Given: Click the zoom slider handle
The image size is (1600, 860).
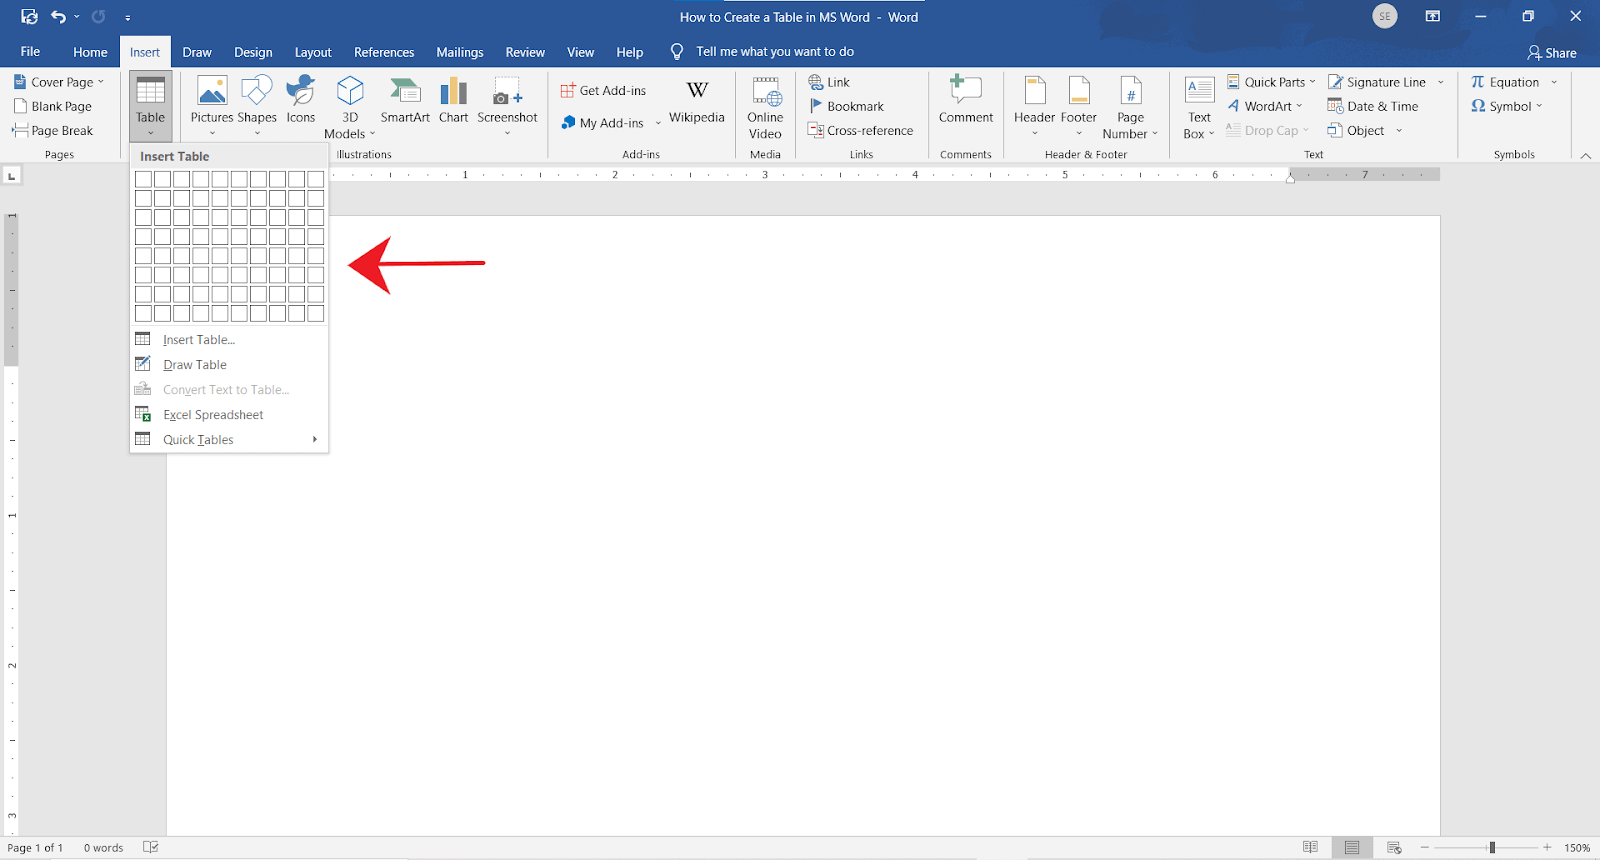Looking at the screenshot, I should coord(1492,847).
